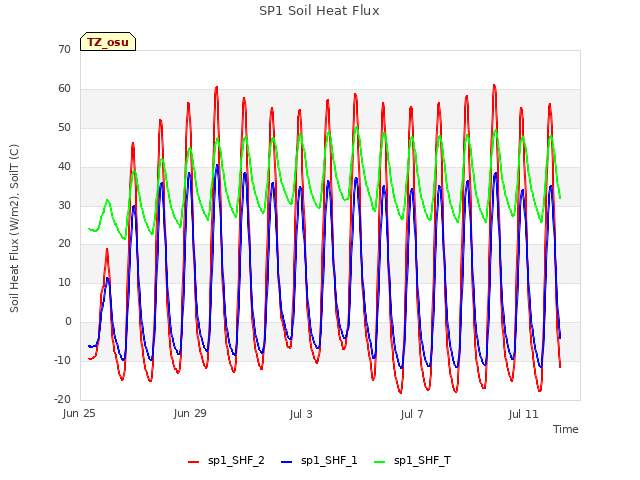Click the -10 y-axis tick label
The image size is (640, 480).
[x=62, y=360]
